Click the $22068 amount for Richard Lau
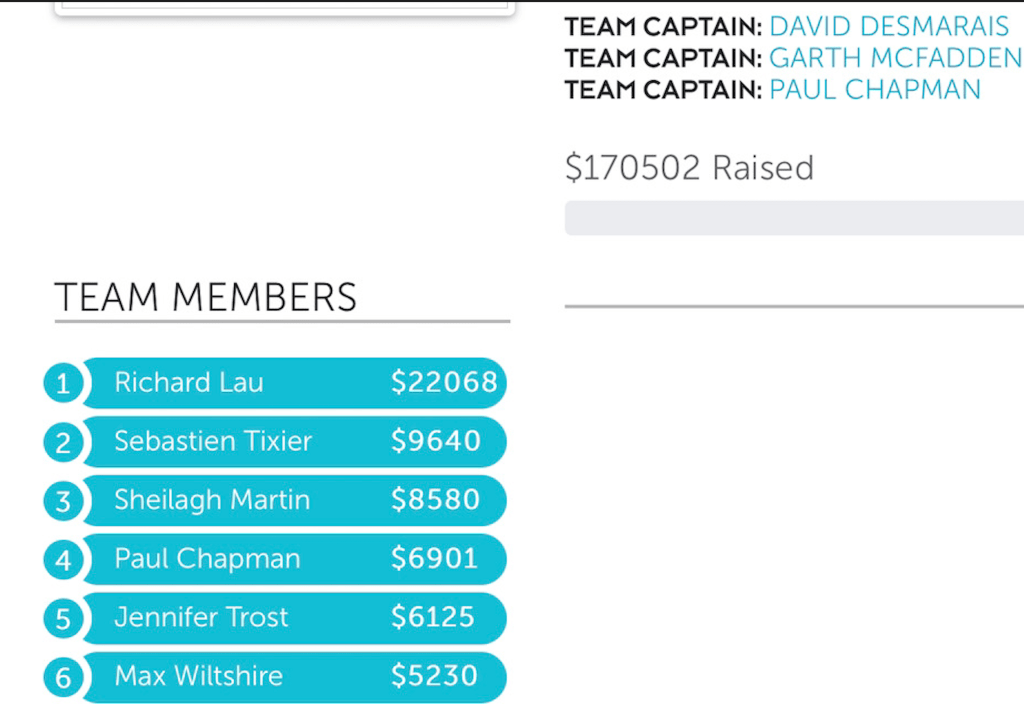This screenshot has width=1024, height=704. [444, 383]
